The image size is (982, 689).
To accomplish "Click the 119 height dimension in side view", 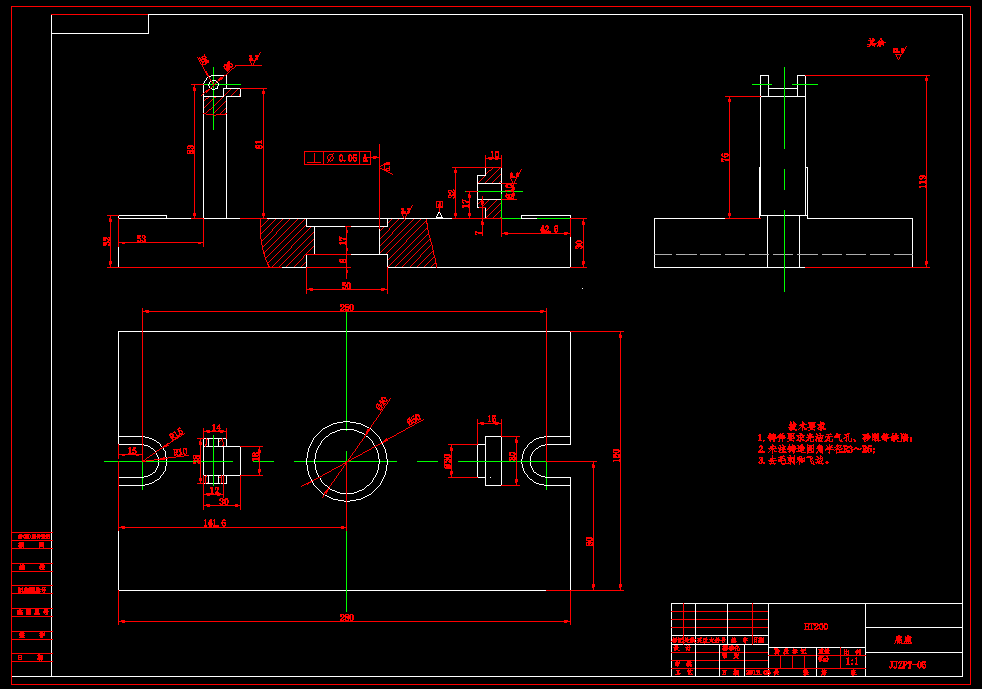I will [923, 182].
